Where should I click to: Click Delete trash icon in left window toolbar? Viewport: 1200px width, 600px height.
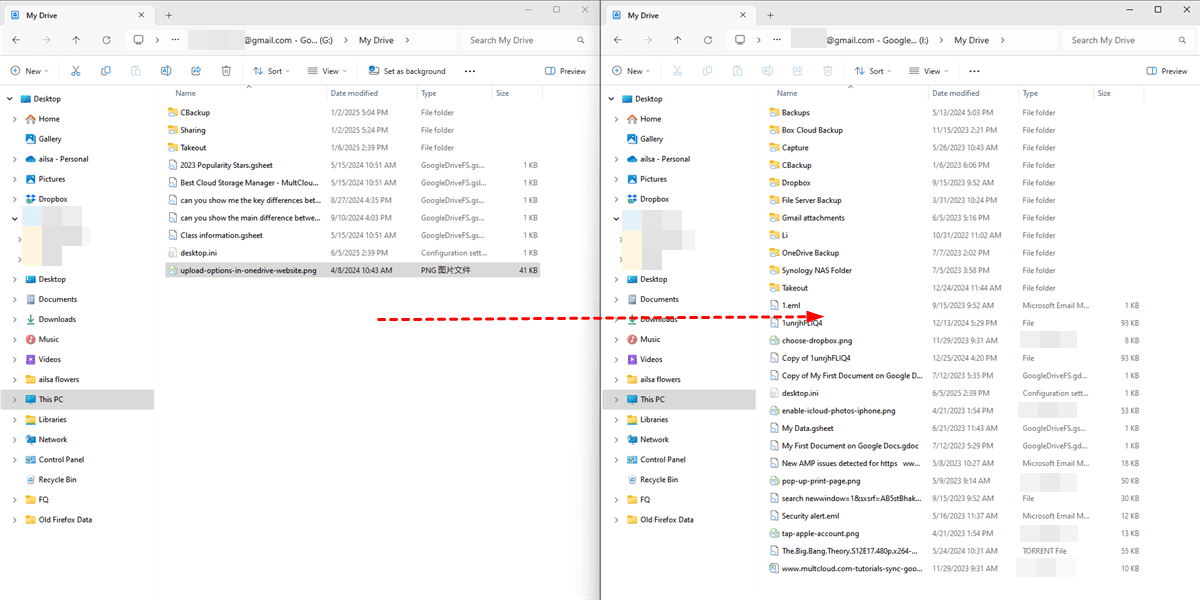click(x=226, y=71)
